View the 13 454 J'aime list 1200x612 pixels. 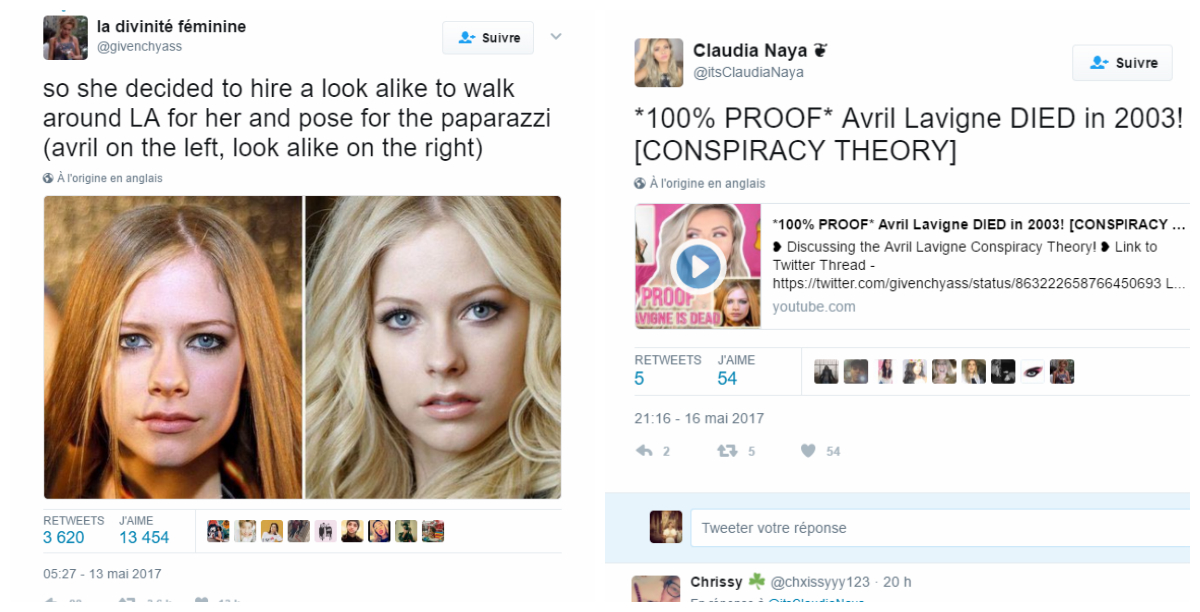(144, 538)
